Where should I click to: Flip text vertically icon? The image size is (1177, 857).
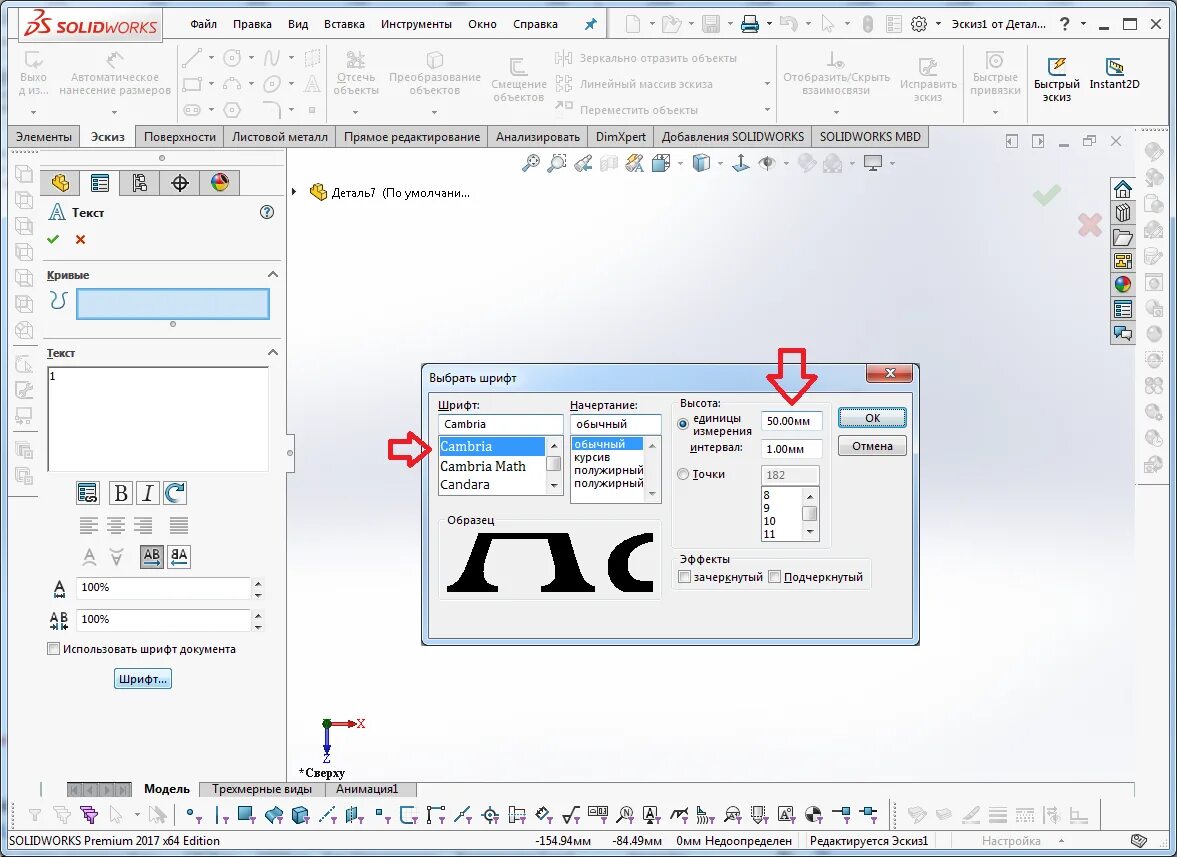[116, 557]
